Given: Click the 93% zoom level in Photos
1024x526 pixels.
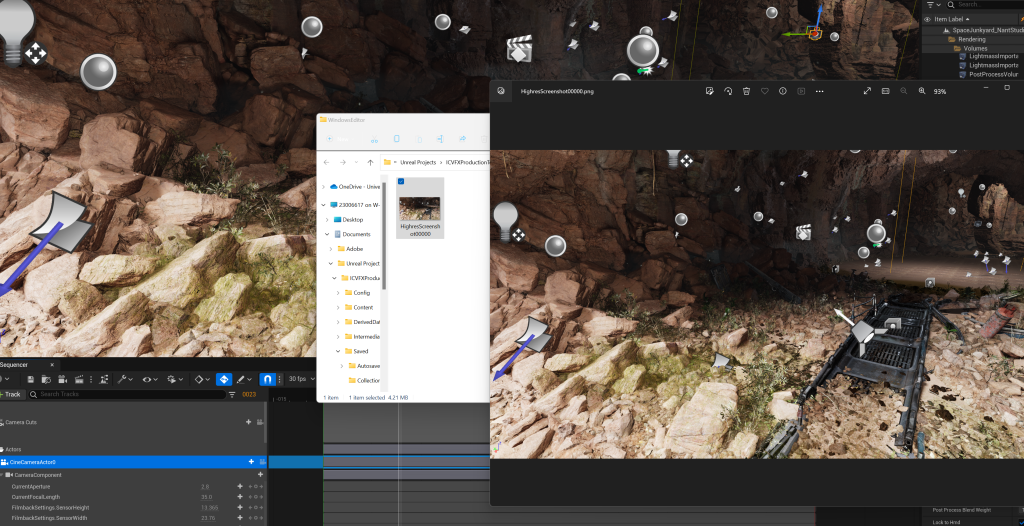Looking at the screenshot, I should tap(940, 91).
